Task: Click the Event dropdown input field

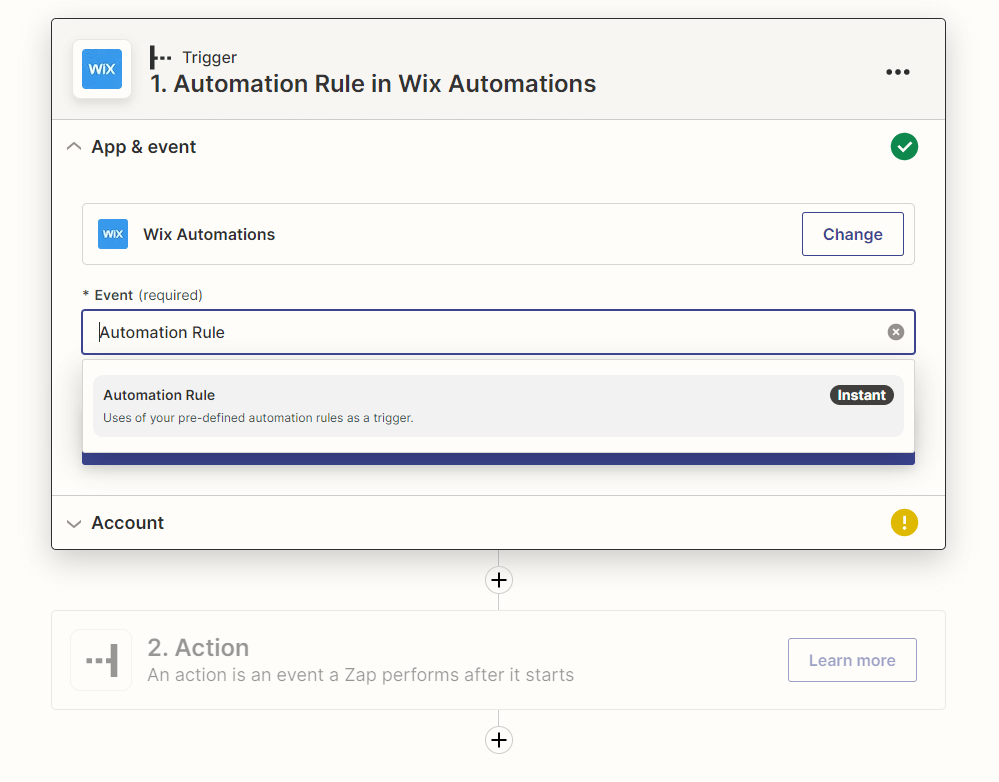Action: coord(498,332)
